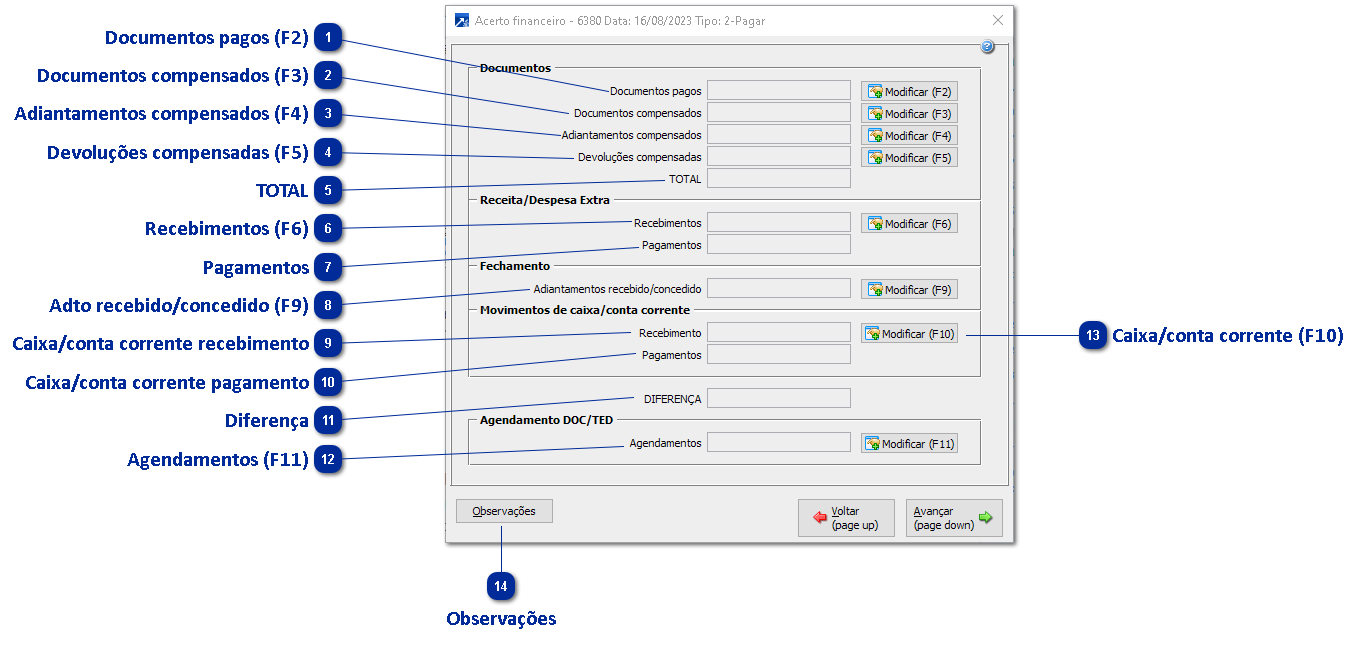
Task: Click the 'DIFERENÇA' label text
Action: pos(672,399)
